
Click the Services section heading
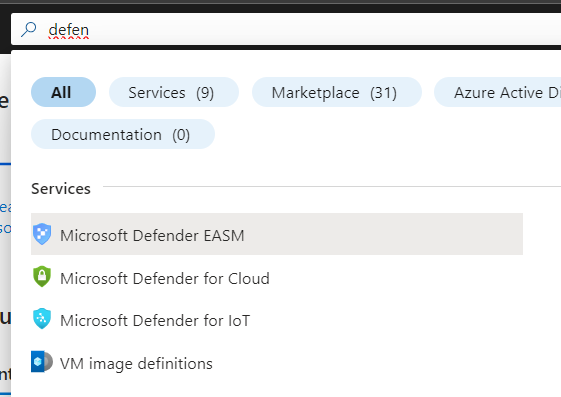tap(61, 188)
